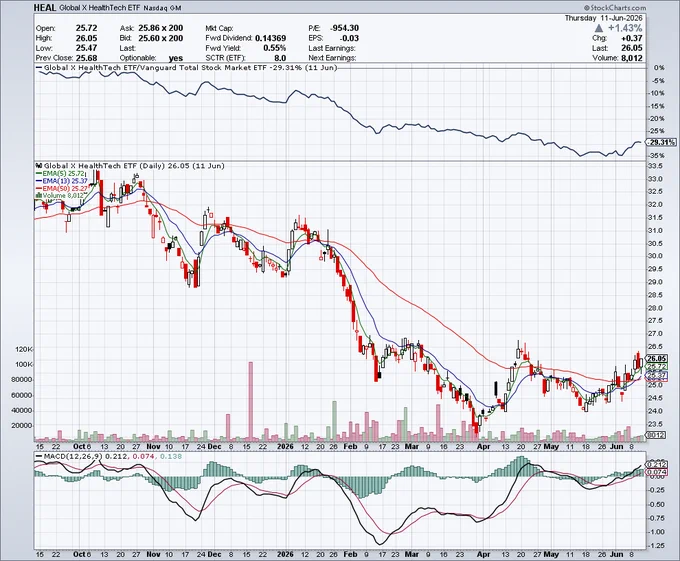Image resolution: width=680 pixels, height=561 pixels.
Task: Click the Next Earnings label
Action: coord(332,58)
